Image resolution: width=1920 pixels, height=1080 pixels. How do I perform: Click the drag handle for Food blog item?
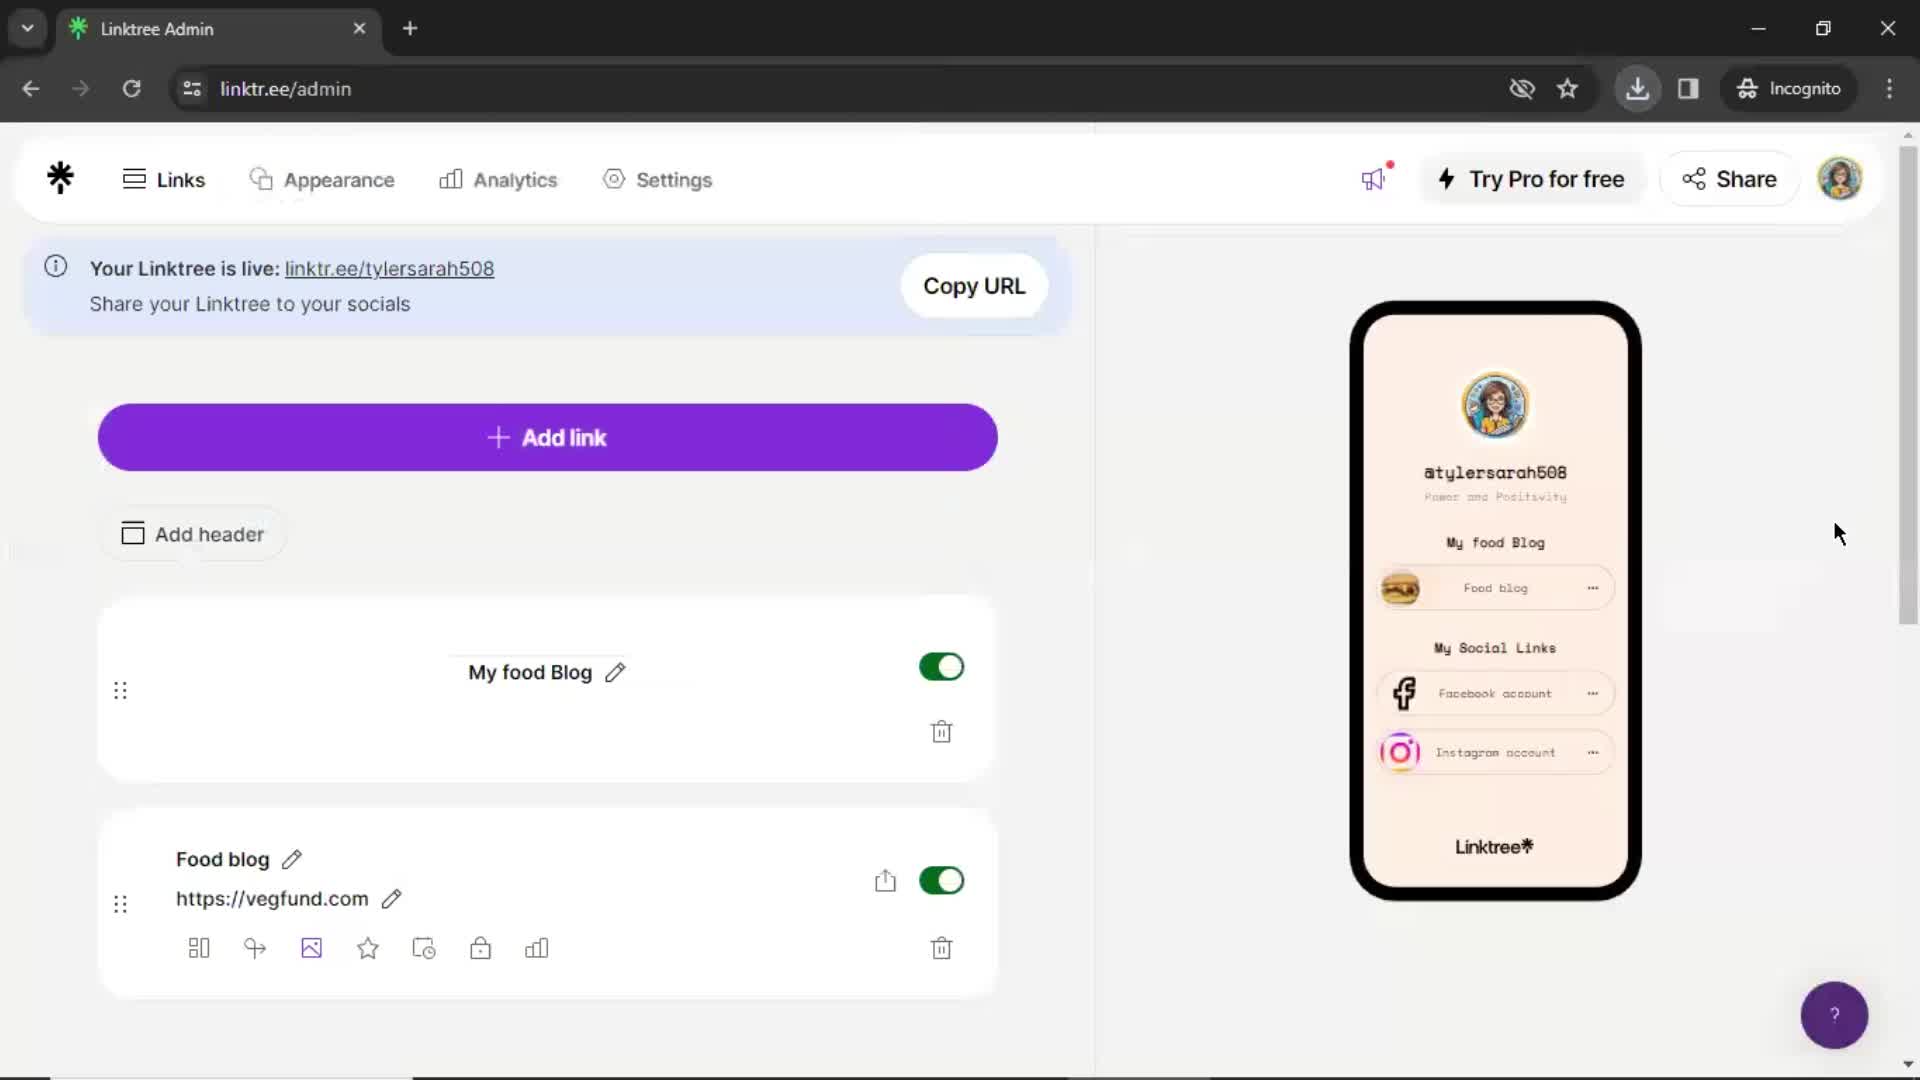[x=119, y=903]
